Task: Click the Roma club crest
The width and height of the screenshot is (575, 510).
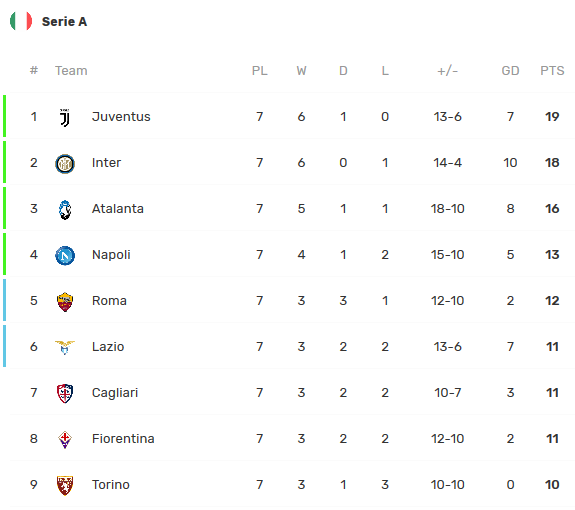Action: click(65, 302)
